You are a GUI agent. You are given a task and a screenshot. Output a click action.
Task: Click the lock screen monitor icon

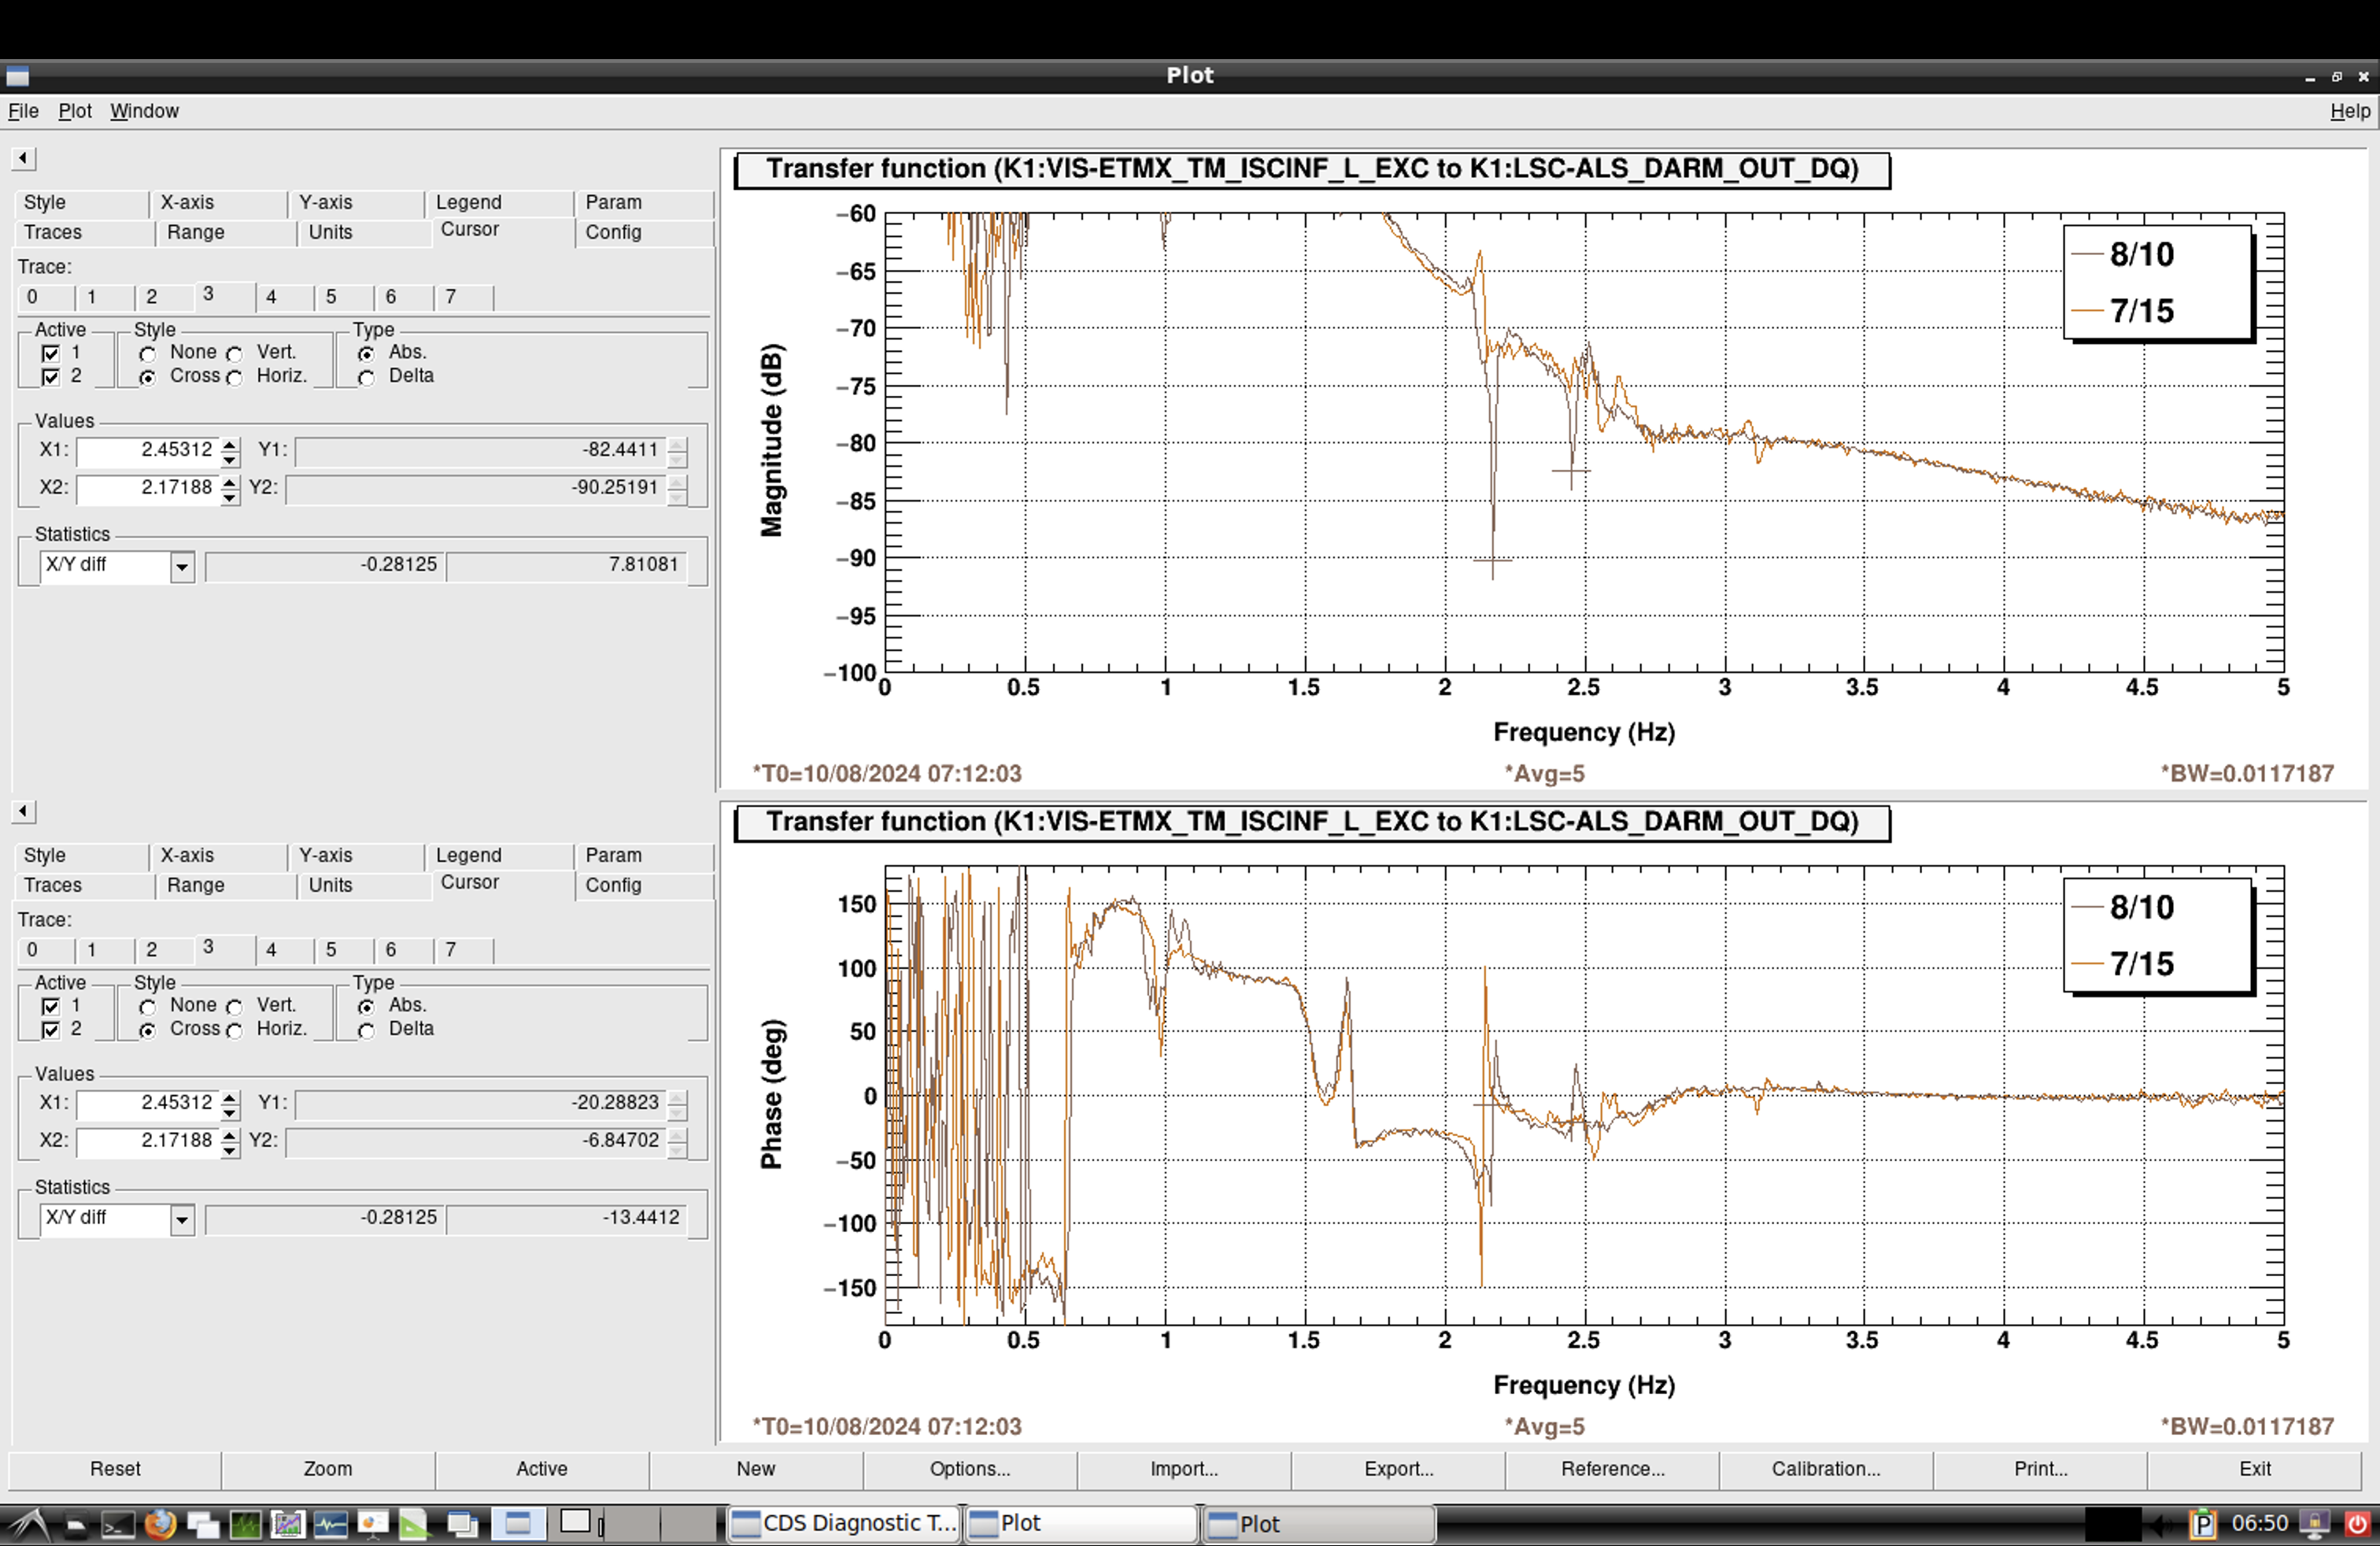[x=2314, y=1524]
